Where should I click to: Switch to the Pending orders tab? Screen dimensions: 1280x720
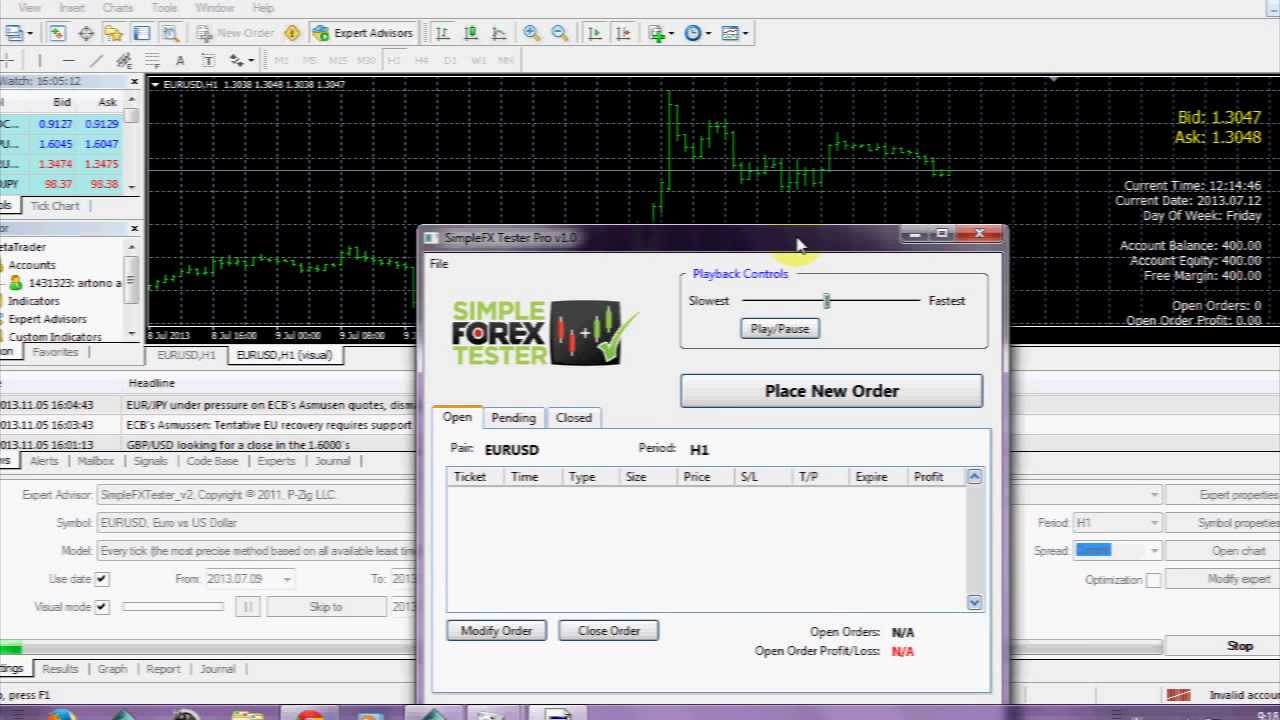513,418
